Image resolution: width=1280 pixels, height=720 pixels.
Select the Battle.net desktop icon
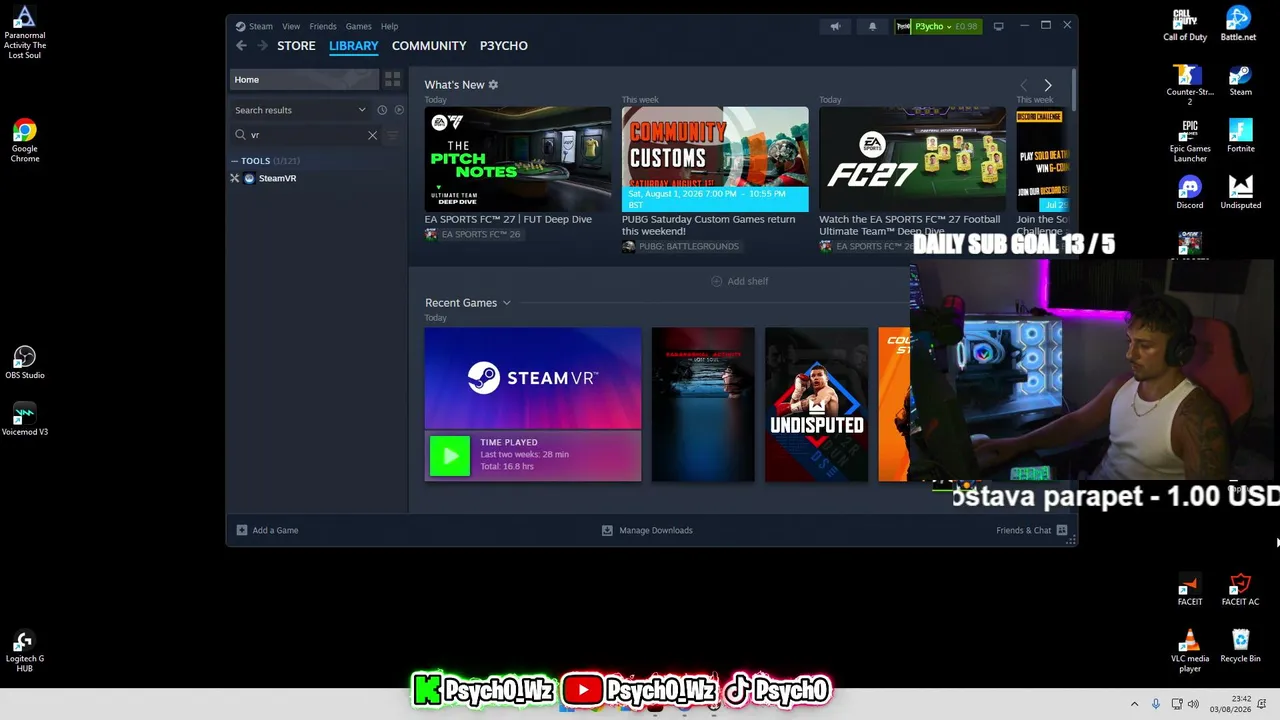[1239, 25]
